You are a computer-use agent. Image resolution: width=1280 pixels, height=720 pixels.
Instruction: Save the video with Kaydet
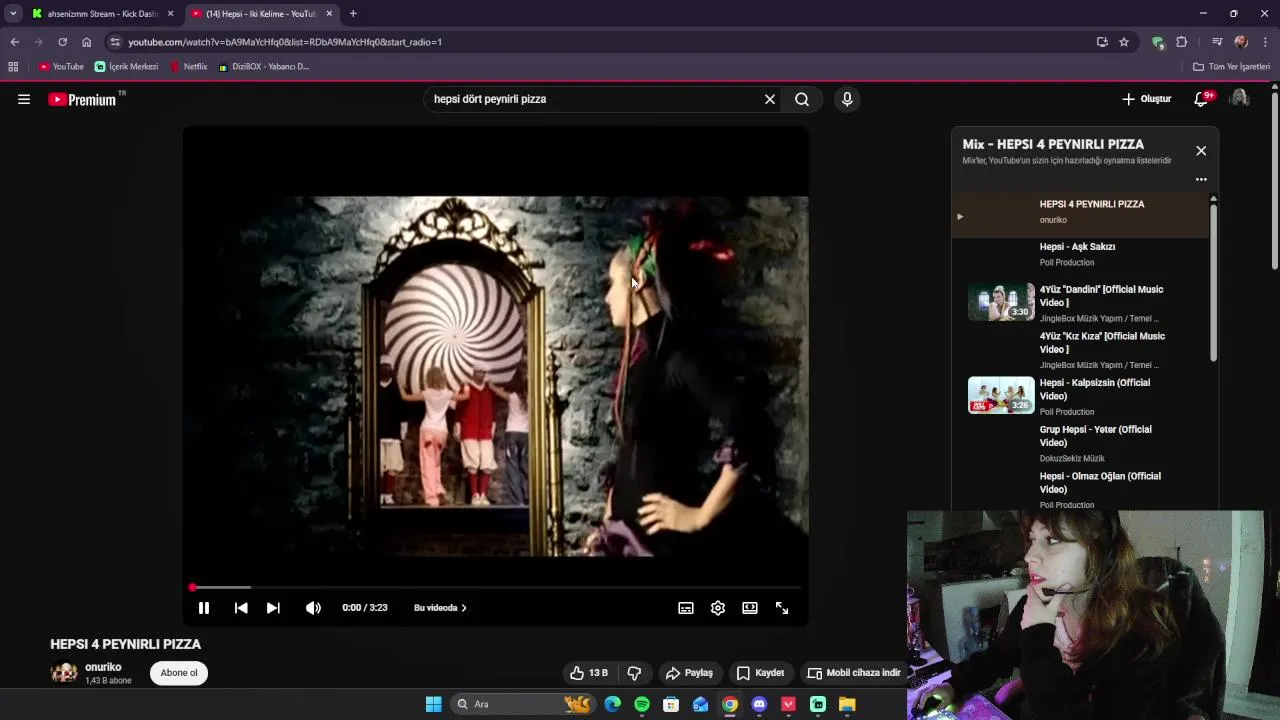tap(760, 673)
